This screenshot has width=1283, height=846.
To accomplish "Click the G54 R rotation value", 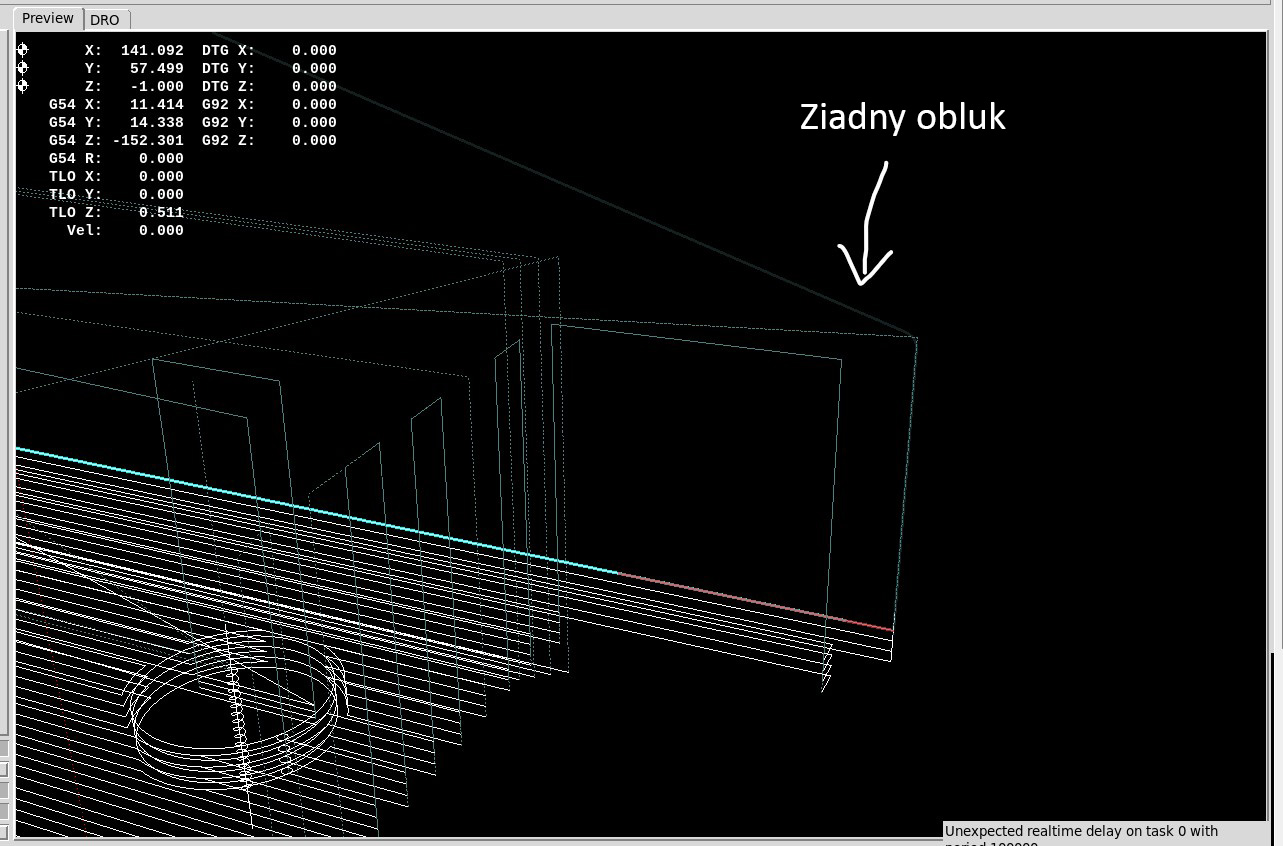I will pos(160,158).
